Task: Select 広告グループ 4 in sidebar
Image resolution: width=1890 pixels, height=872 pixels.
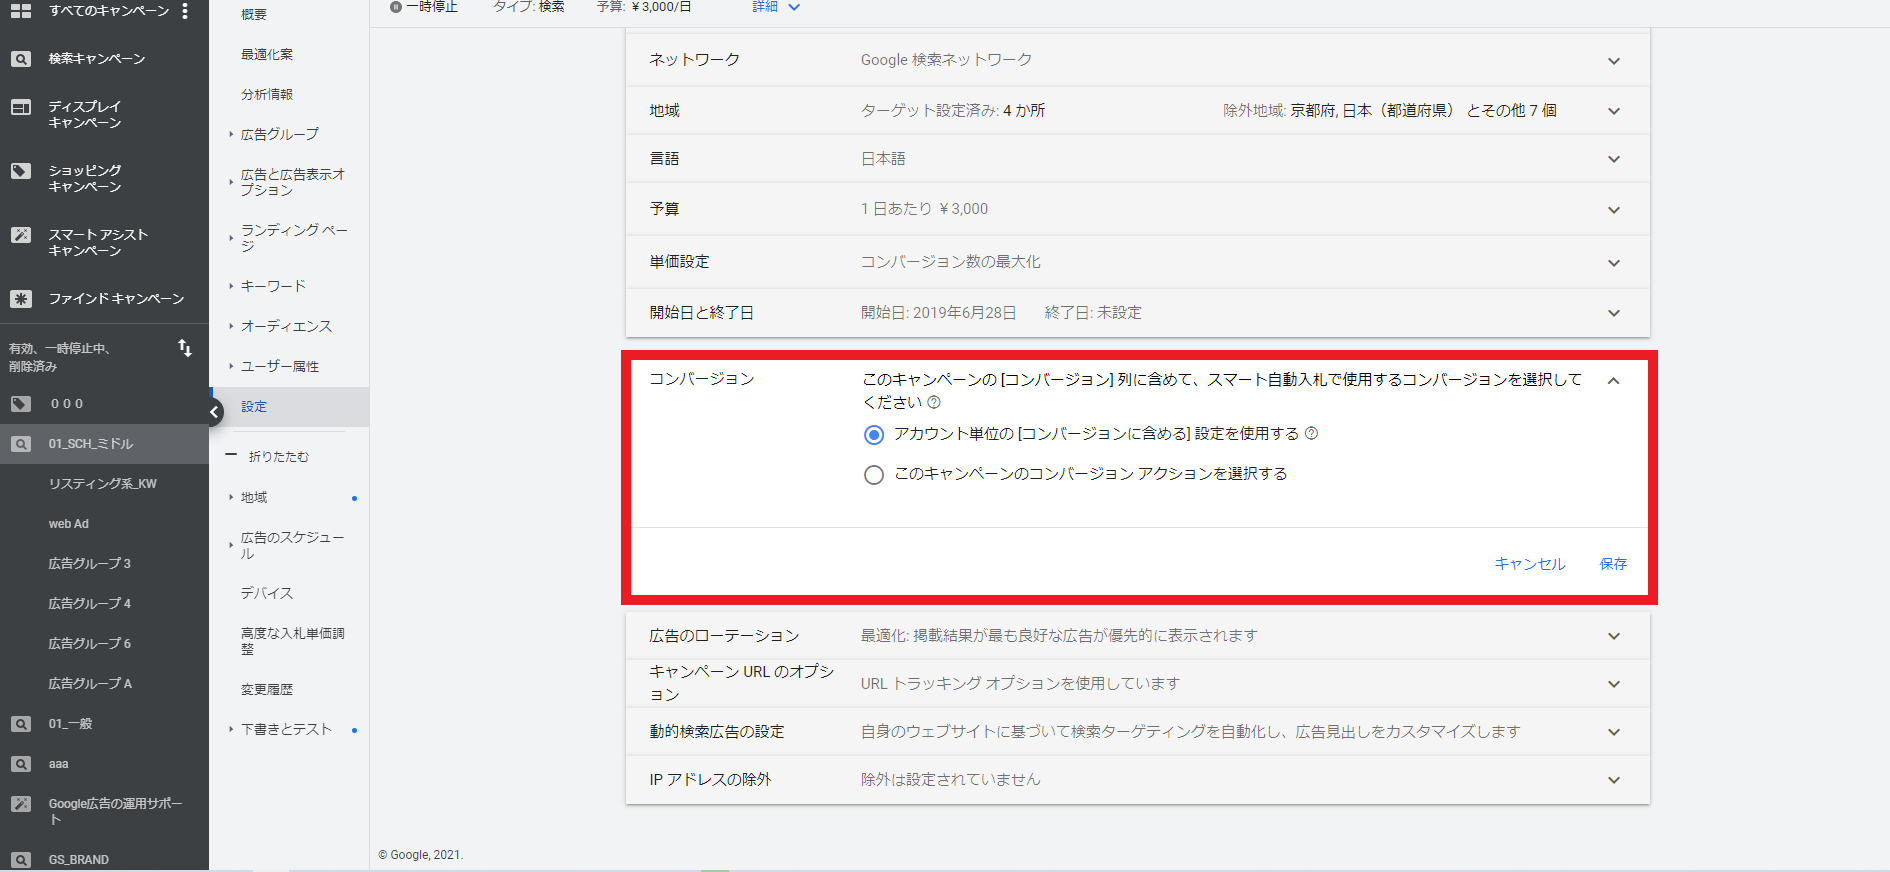Action: [x=90, y=604]
